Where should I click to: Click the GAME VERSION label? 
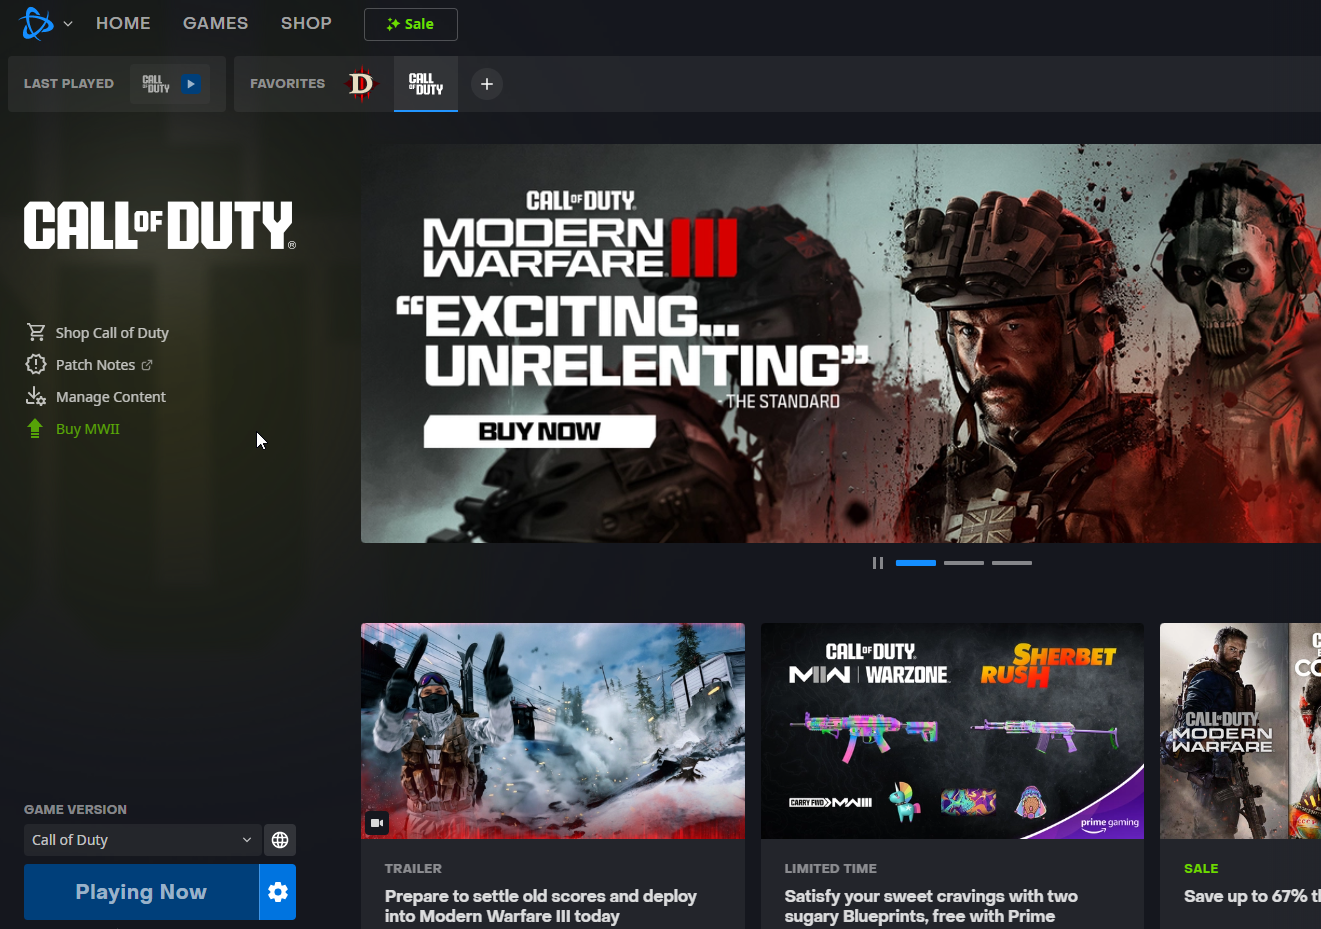[75, 810]
